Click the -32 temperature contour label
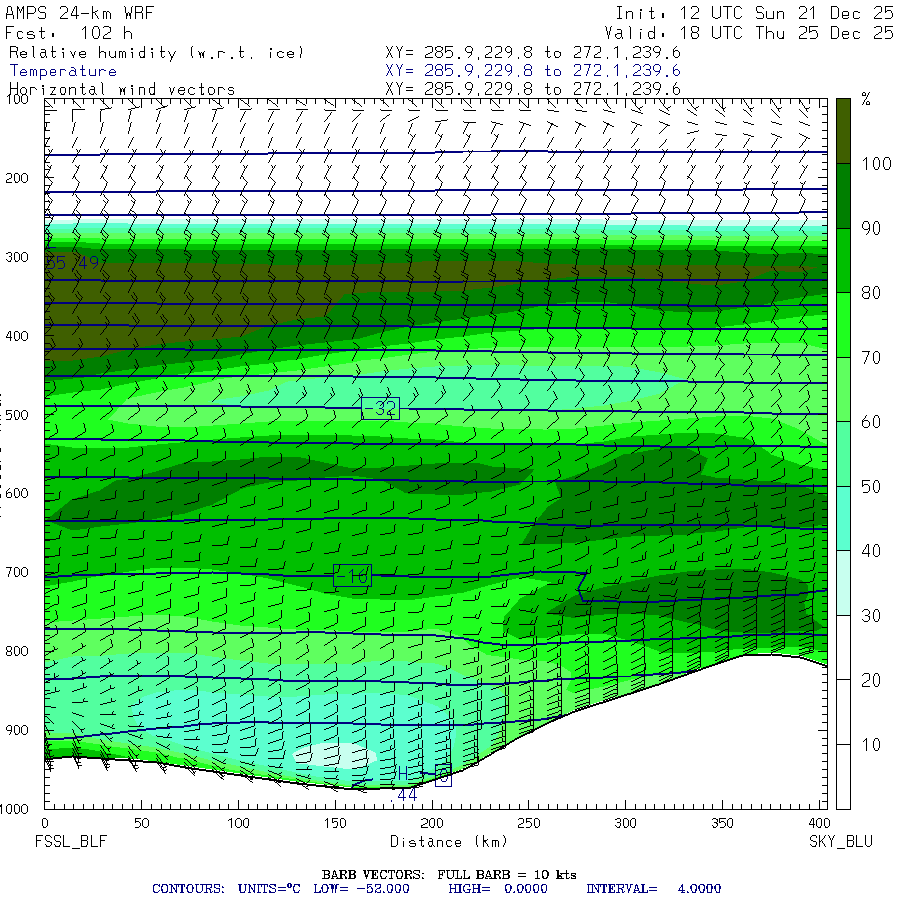Viewport: 900px width, 900px height. (380, 407)
